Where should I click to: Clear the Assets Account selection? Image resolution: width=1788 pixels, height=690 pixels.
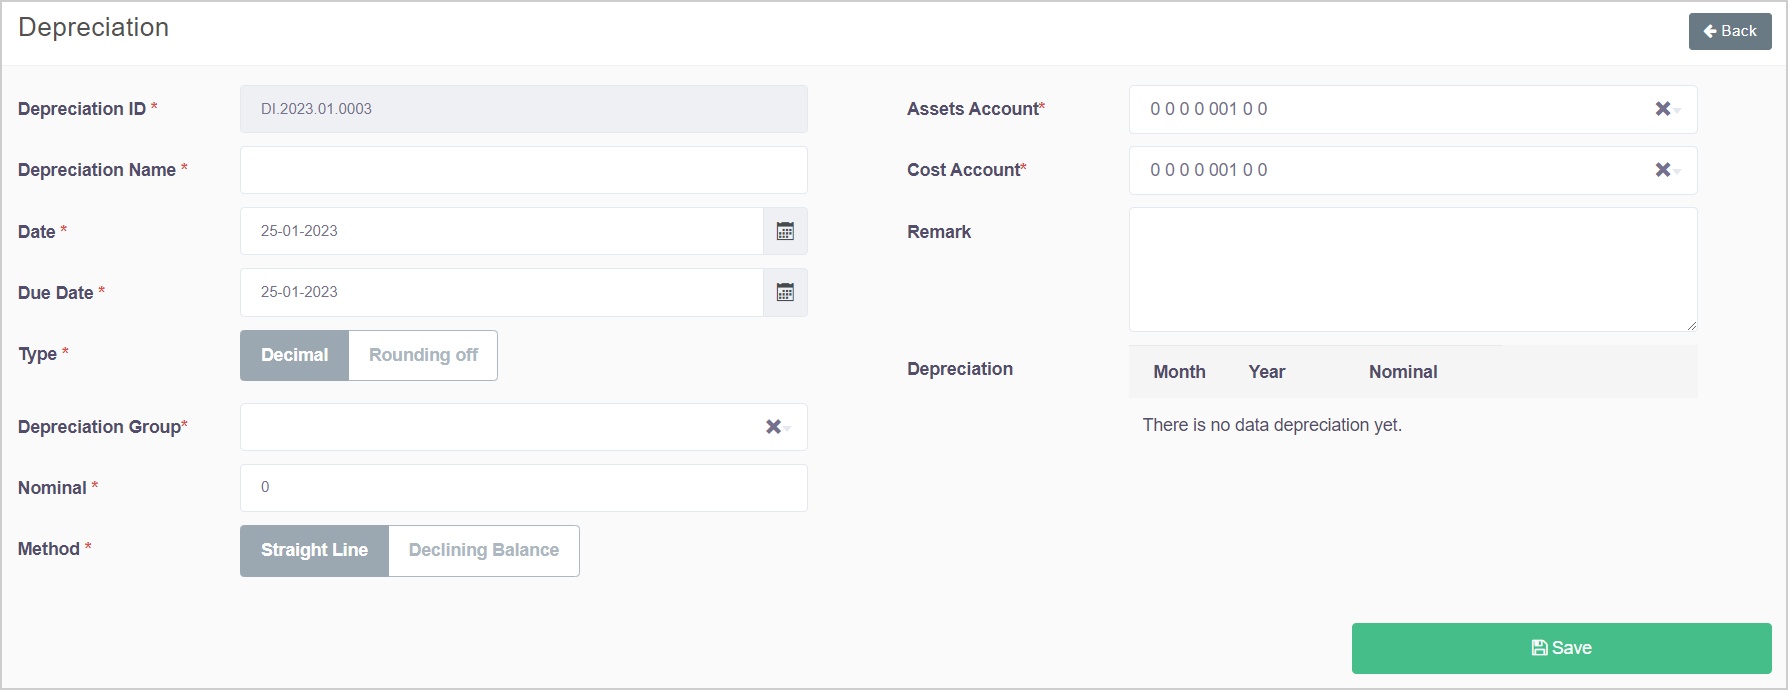[x=1662, y=109]
